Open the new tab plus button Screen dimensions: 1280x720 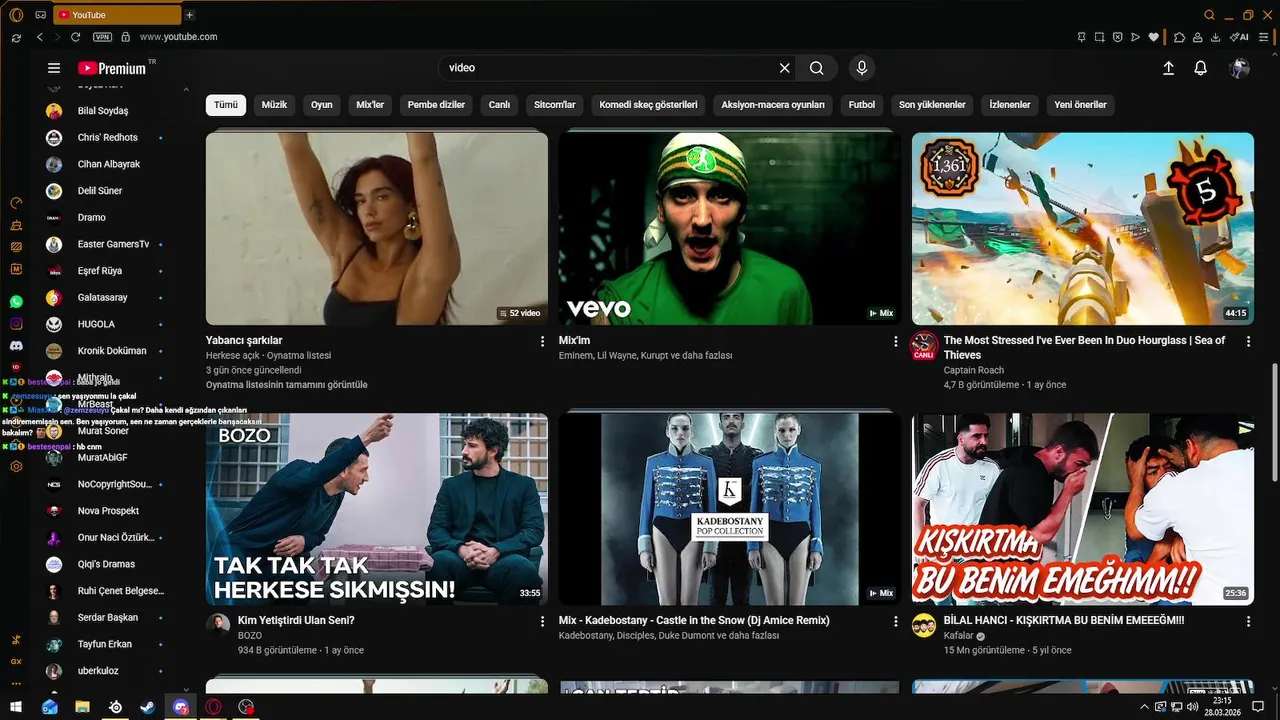pyautogui.click(x=190, y=15)
